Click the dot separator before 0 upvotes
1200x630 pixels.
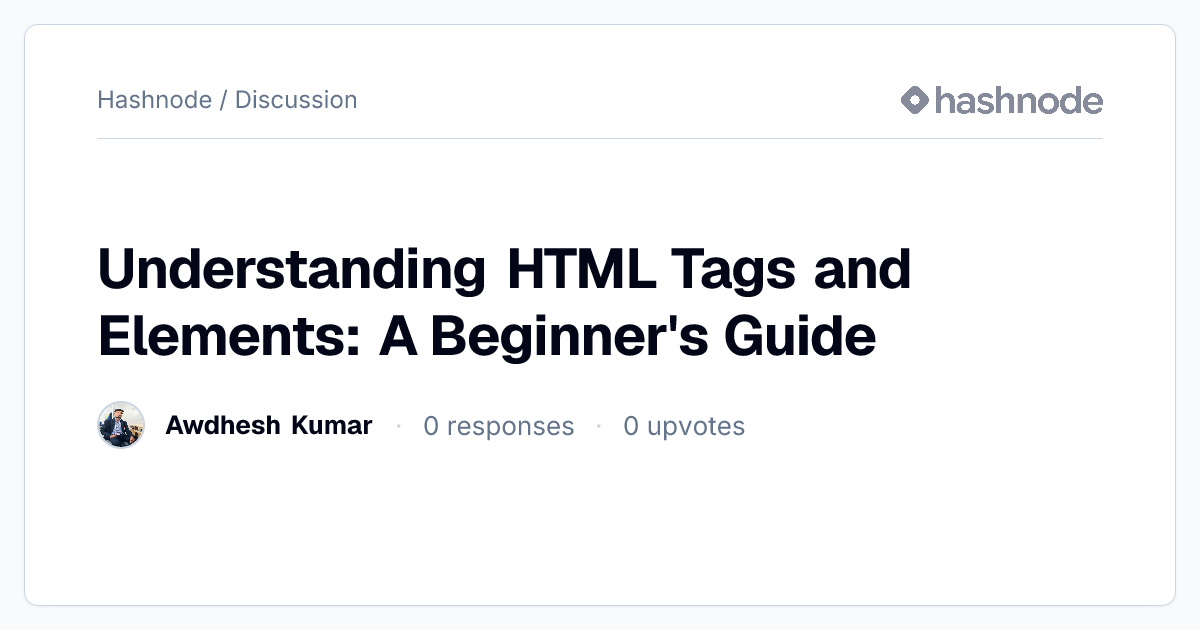click(598, 426)
